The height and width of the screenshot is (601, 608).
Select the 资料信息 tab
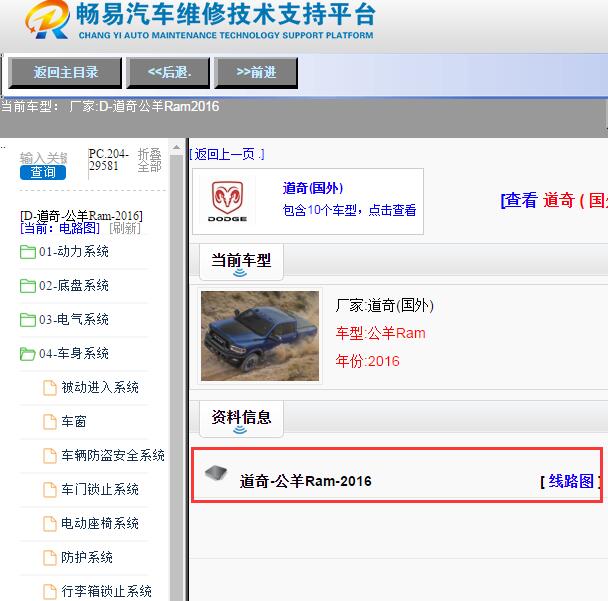tap(241, 418)
